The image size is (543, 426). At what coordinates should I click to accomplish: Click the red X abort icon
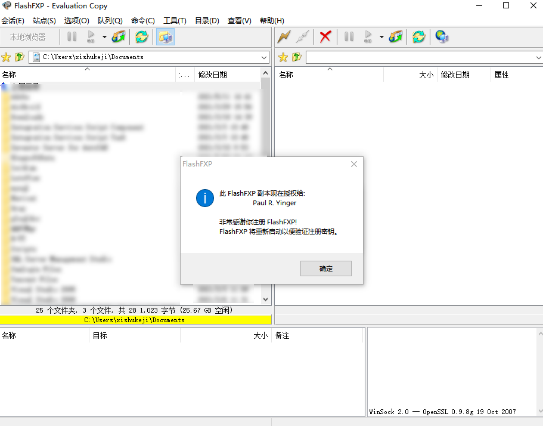(325, 37)
